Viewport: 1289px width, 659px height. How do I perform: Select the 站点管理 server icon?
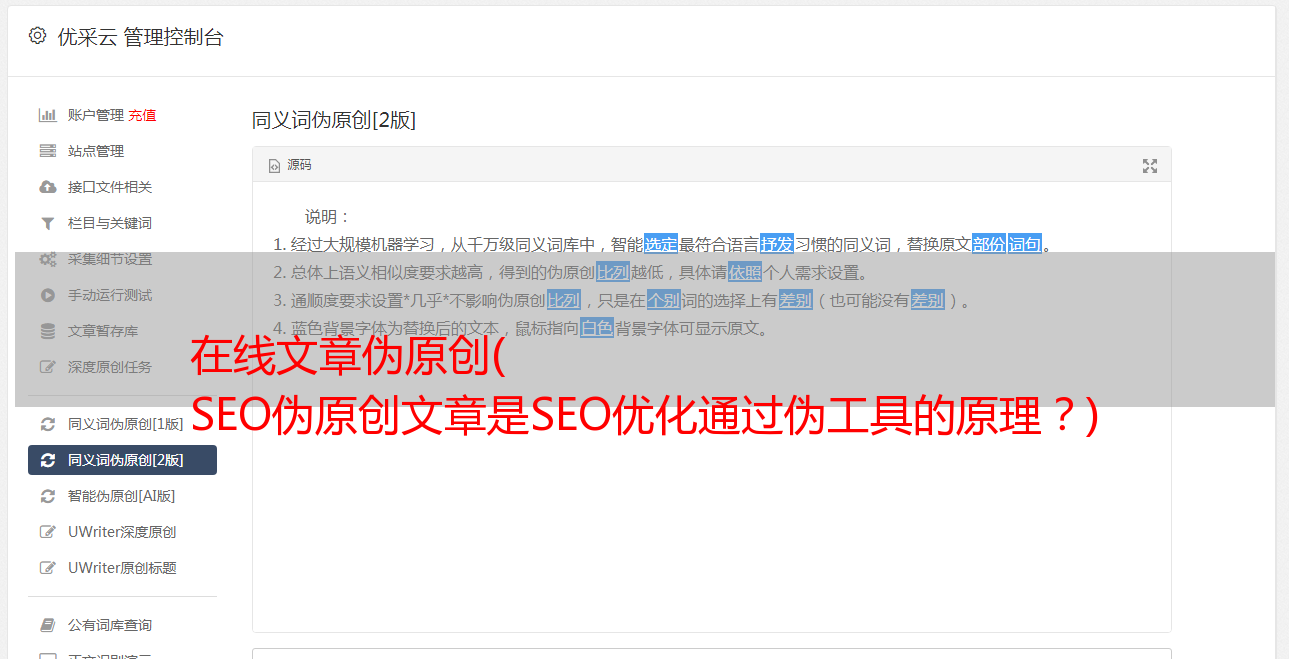47,151
